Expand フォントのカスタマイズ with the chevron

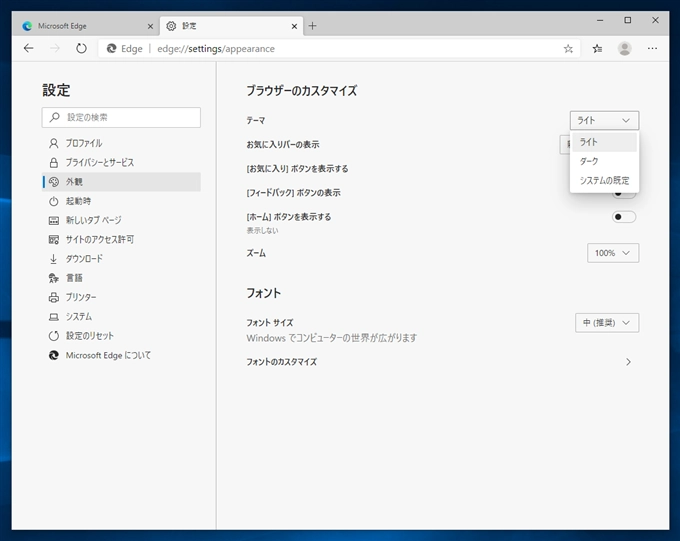[x=628, y=362]
